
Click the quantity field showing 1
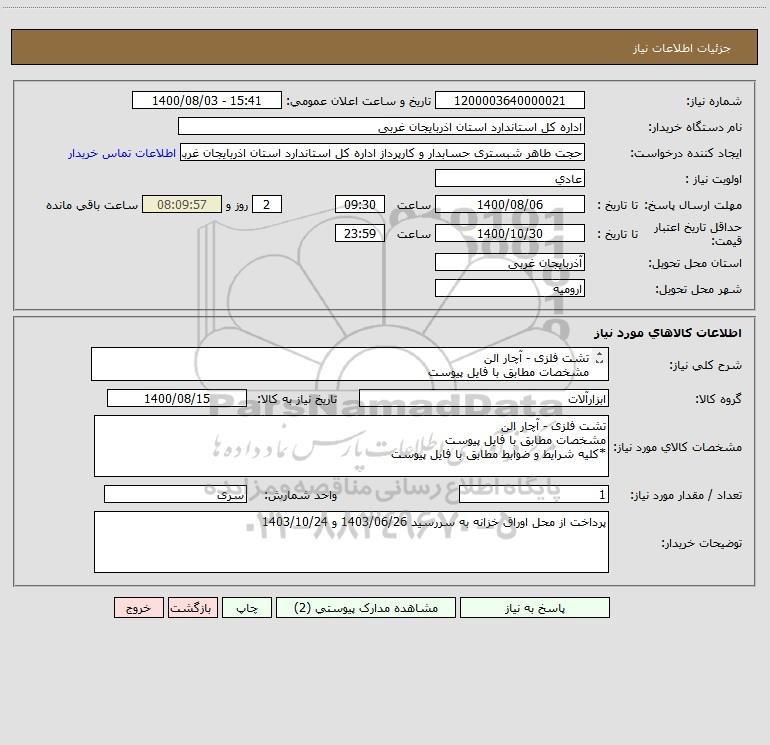pyautogui.click(x=534, y=494)
